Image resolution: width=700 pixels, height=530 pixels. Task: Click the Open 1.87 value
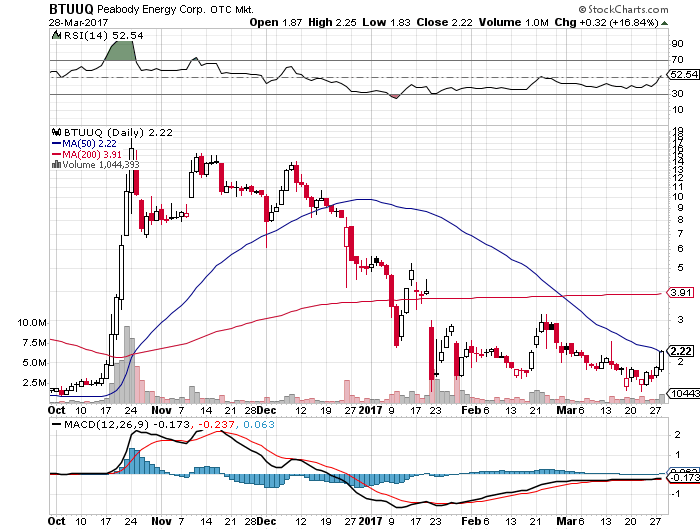pyautogui.click(x=276, y=22)
